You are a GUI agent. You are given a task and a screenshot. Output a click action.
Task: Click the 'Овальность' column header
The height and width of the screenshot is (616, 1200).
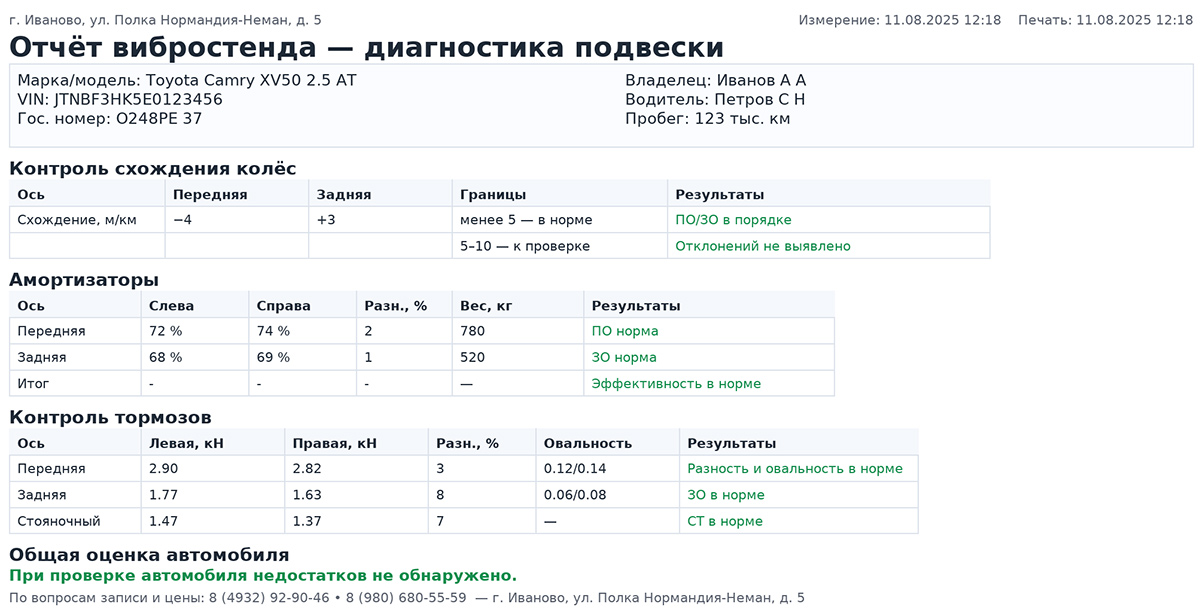588,443
